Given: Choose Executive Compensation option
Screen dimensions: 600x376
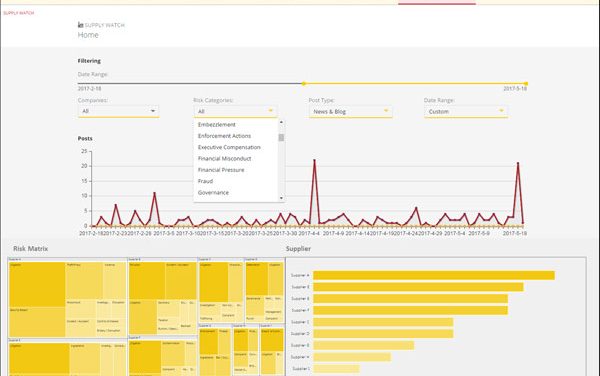Looking at the screenshot, I should [229, 147].
